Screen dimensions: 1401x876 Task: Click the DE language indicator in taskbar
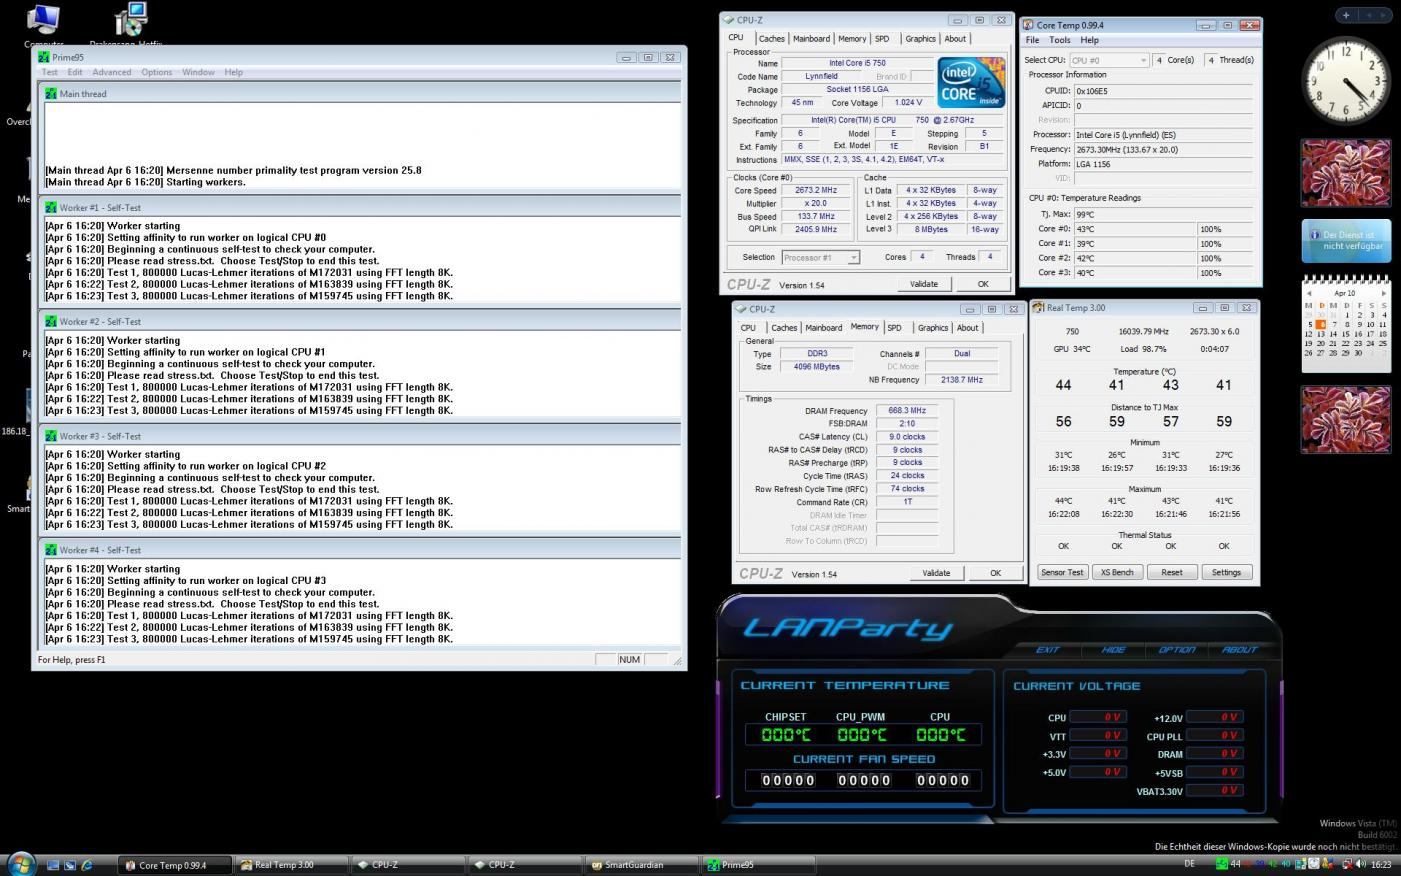(1190, 864)
